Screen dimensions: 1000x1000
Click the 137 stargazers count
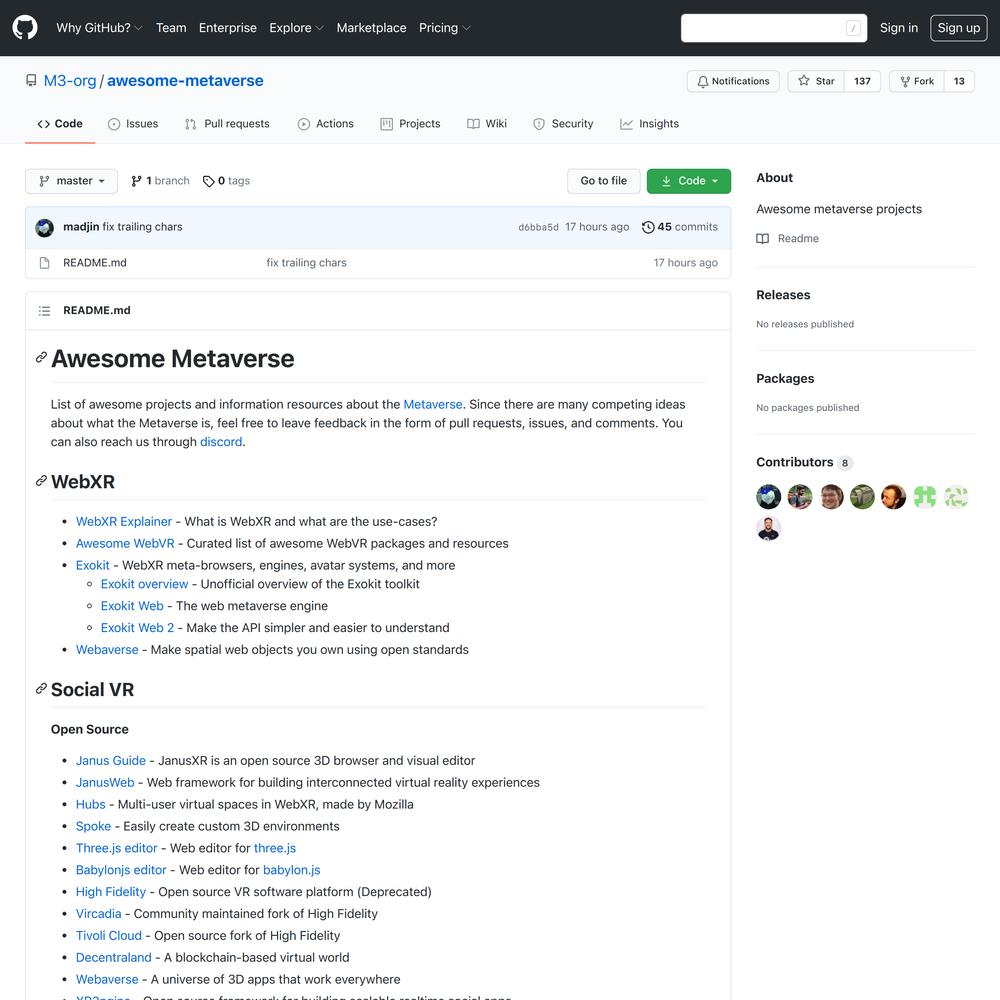pos(862,81)
